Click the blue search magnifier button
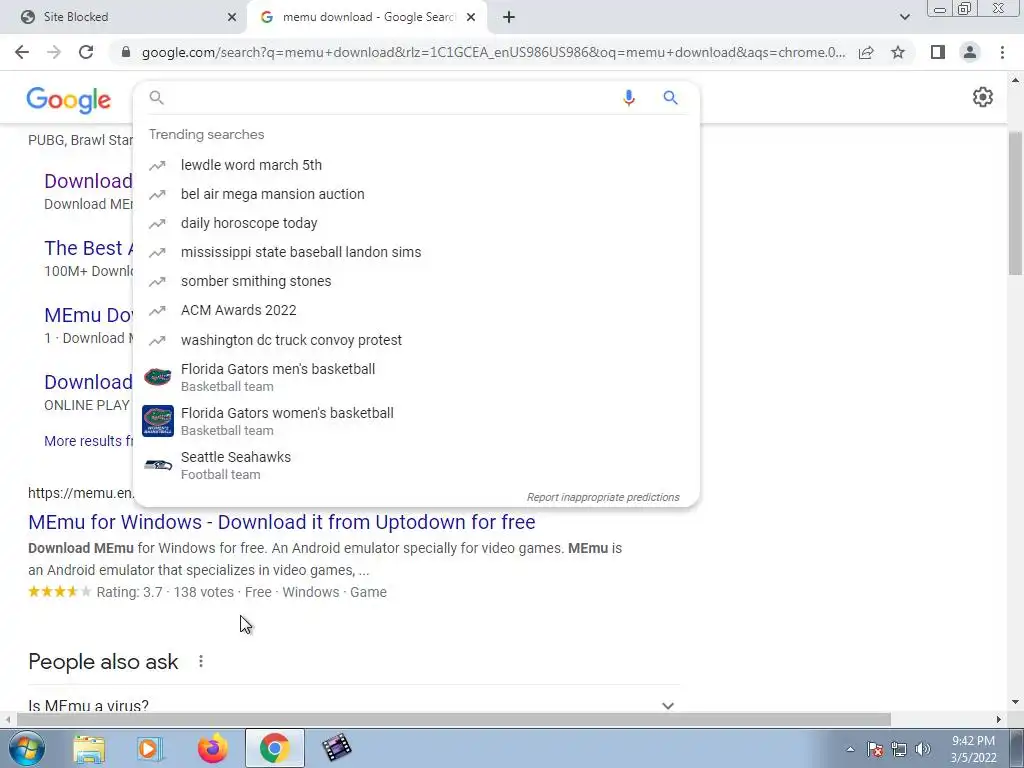The image size is (1024, 768). coord(670,98)
